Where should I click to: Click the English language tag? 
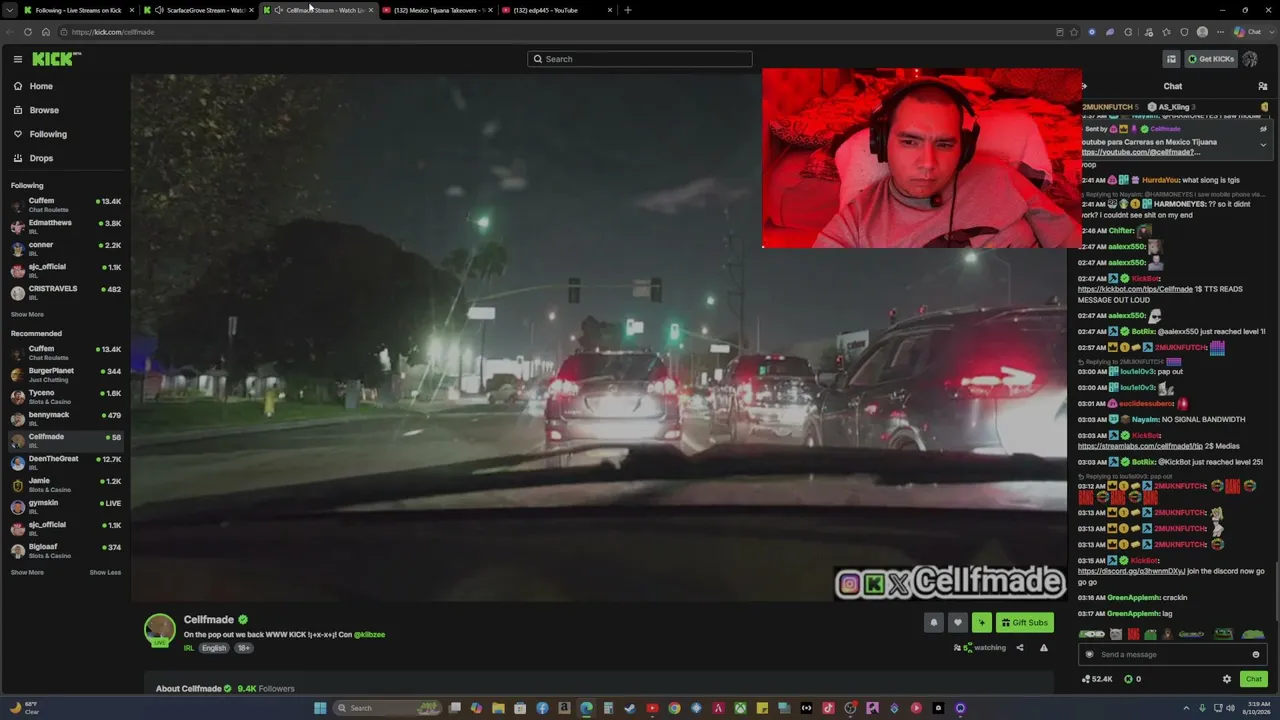(214, 648)
